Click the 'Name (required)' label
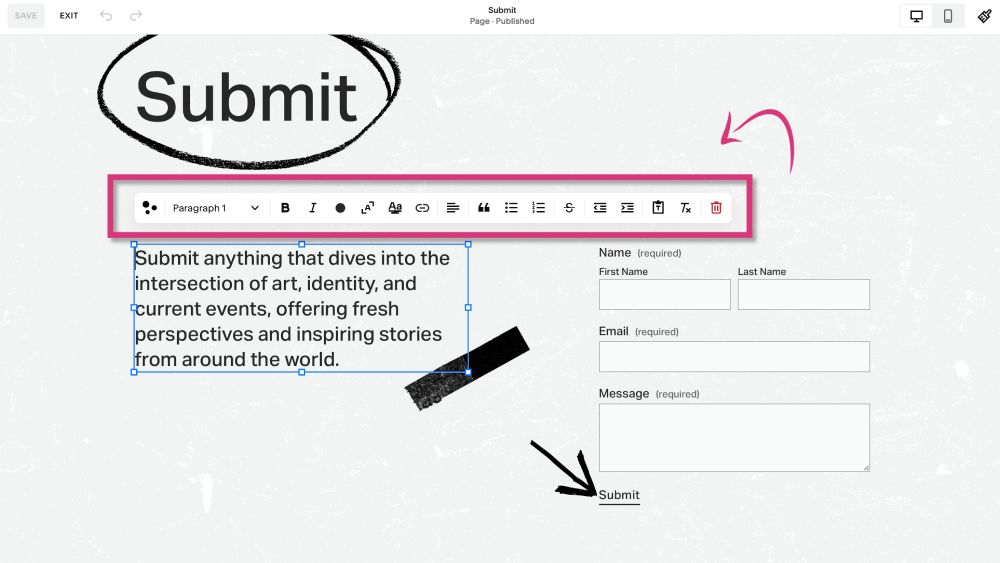The width and height of the screenshot is (1000, 563). tap(640, 252)
